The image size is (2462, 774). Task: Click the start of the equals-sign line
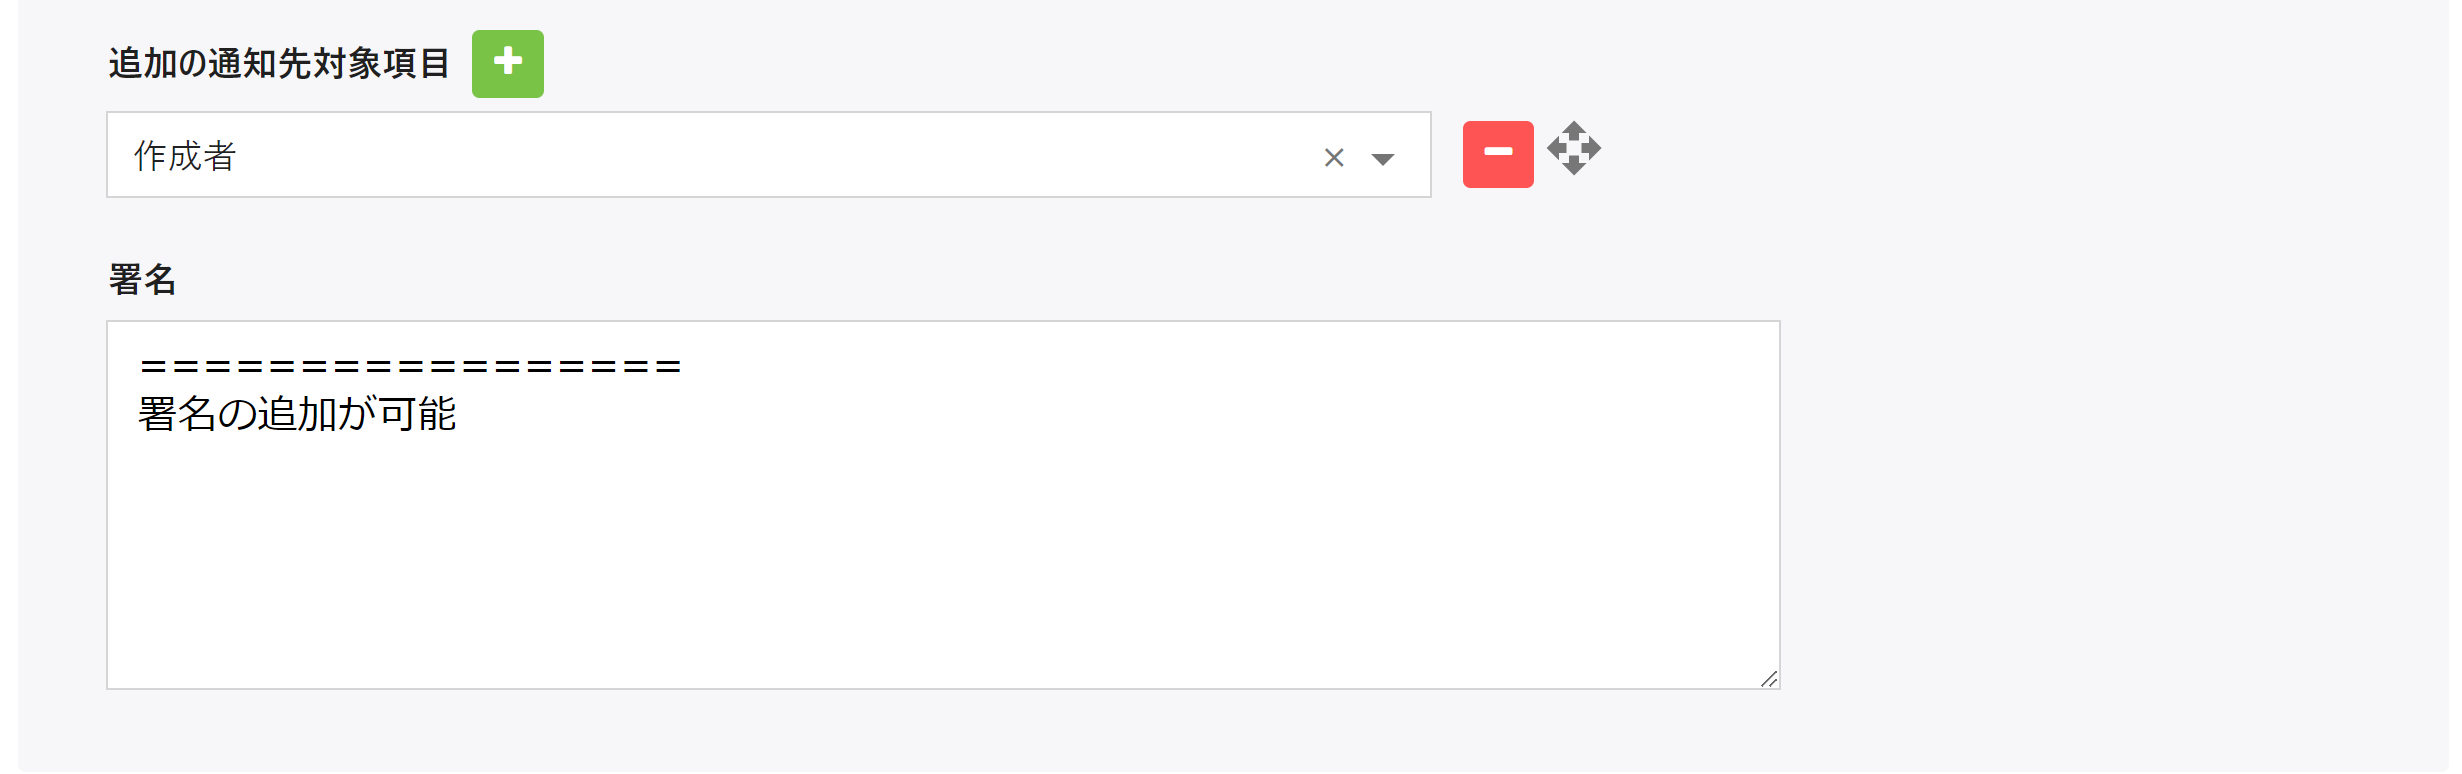(x=140, y=367)
